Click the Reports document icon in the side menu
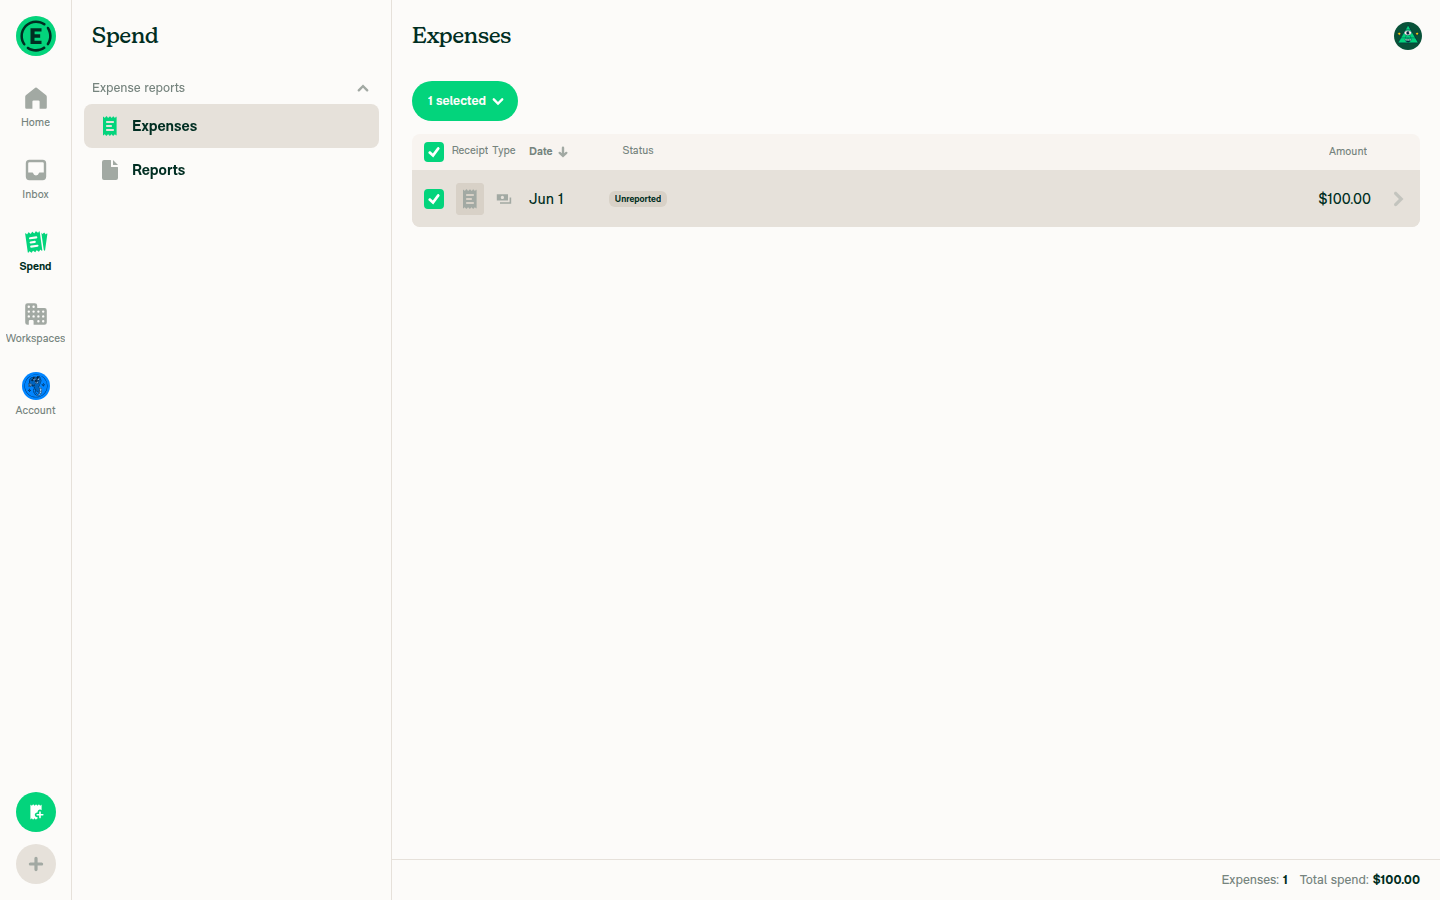Screen dimensions: 1440x900 110,170
